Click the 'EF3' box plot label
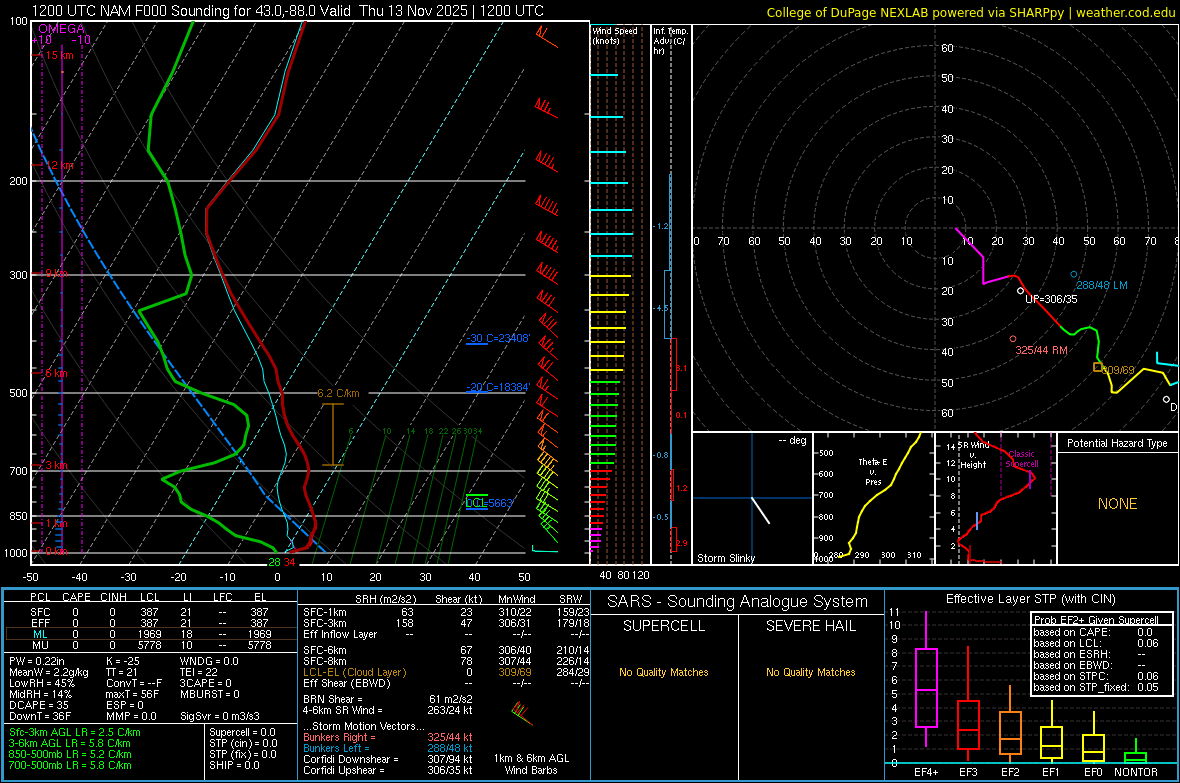The height and width of the screenshot is (783, 1180). (x=968, y=772)
